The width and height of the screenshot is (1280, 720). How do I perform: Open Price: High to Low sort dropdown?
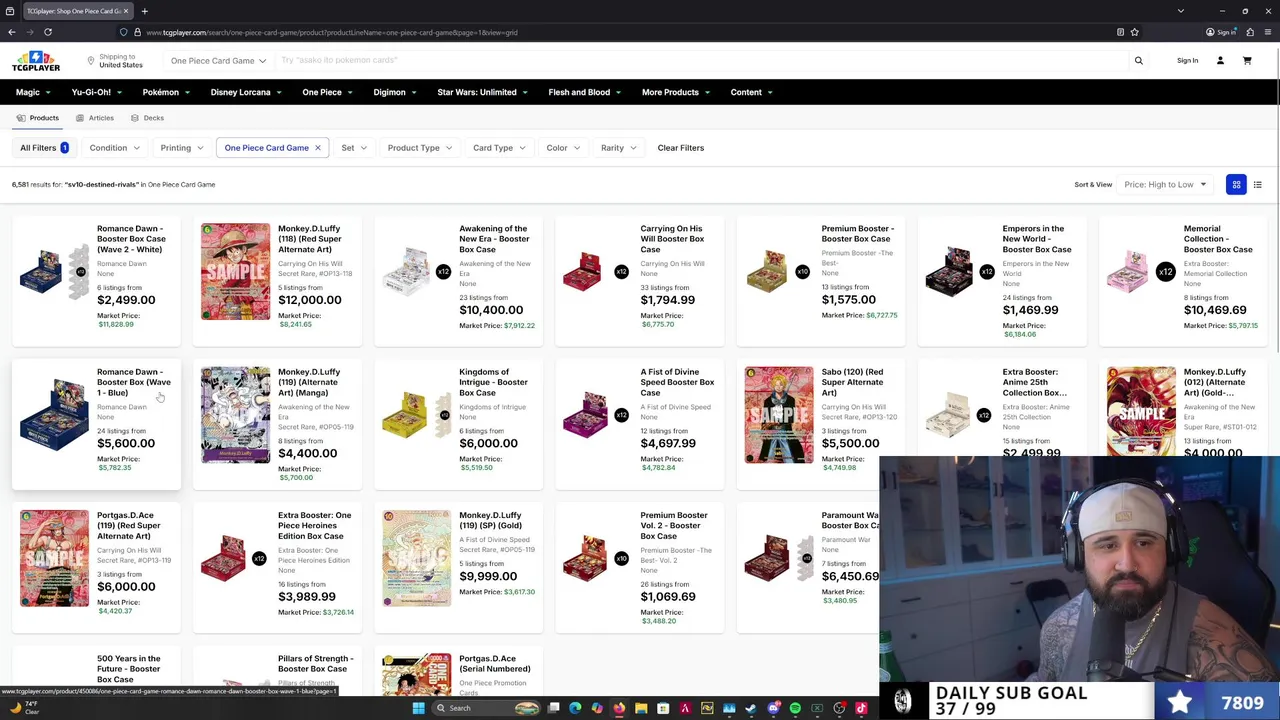[x=1166, y=184]
